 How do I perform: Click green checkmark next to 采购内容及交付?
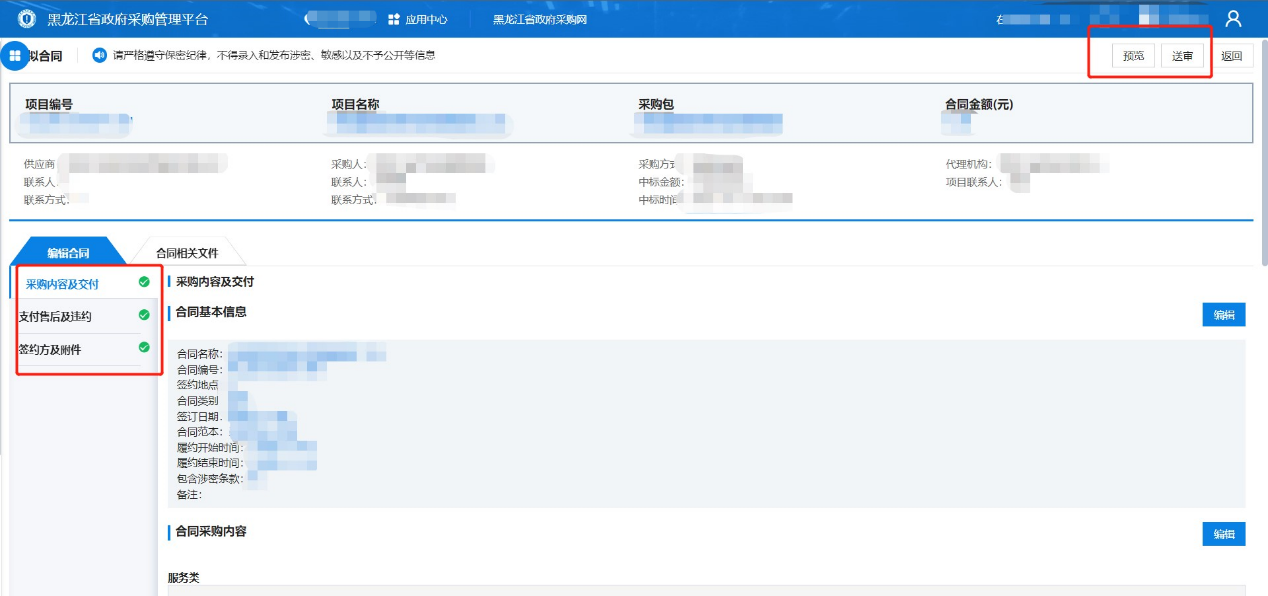click(144, 283)
